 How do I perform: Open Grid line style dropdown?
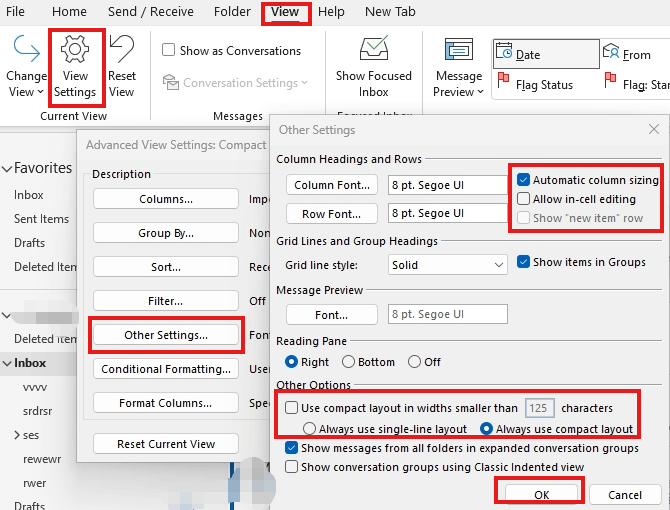tap(448, 265)
